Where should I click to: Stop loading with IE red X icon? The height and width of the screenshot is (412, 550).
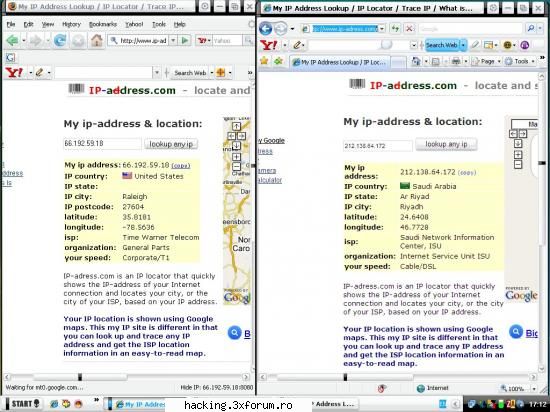point(409,29)
